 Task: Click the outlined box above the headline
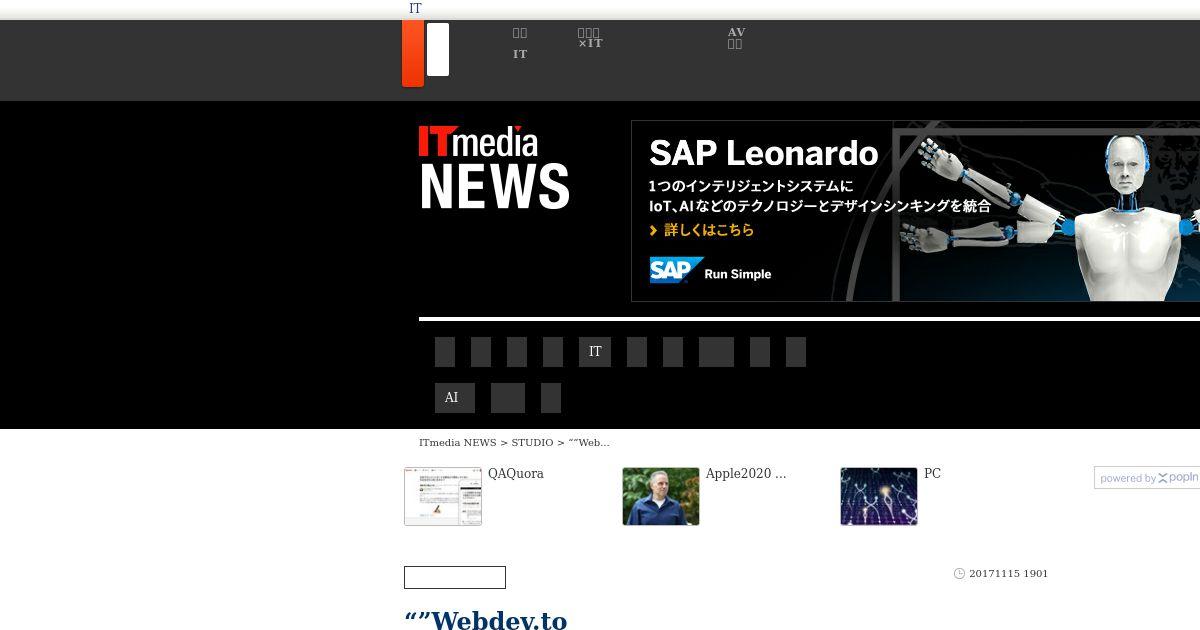pos(455,578)
